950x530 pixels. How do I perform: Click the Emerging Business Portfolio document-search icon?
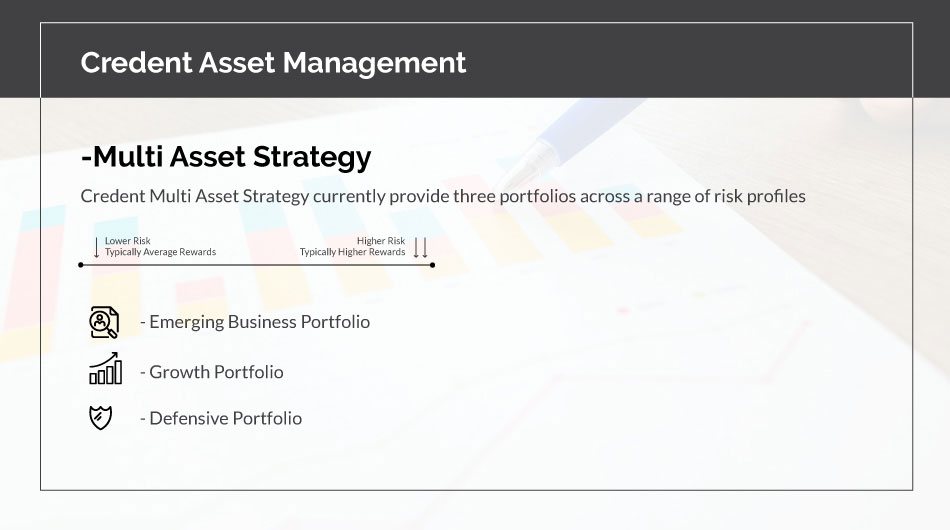pos(103,322)
